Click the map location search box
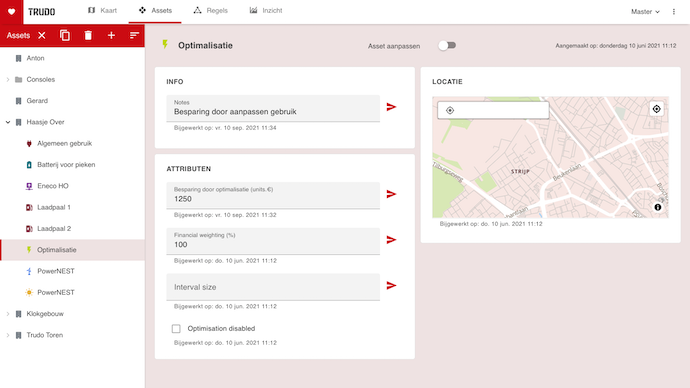 [493, 110]
